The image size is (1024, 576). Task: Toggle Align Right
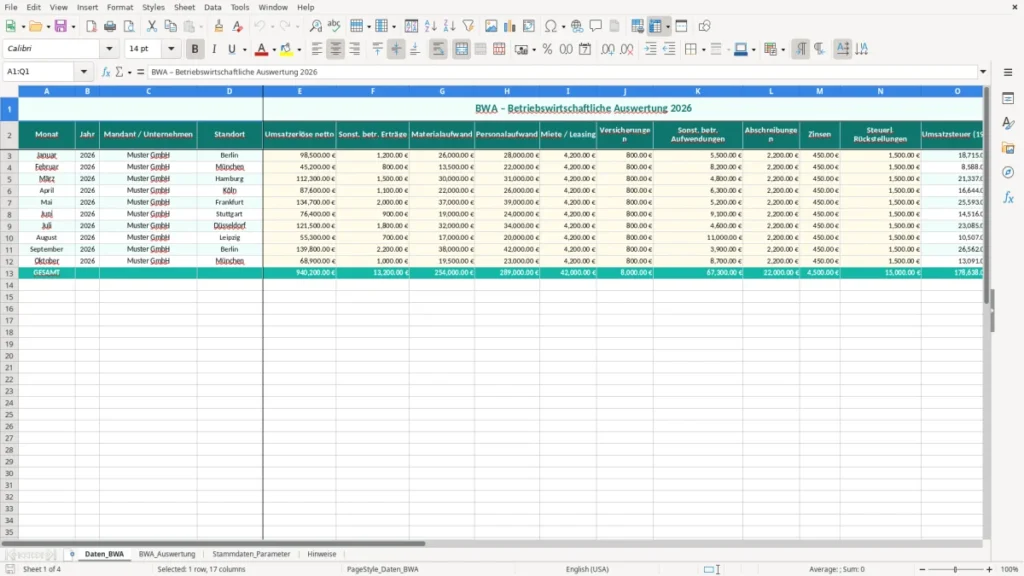point(355,49)
